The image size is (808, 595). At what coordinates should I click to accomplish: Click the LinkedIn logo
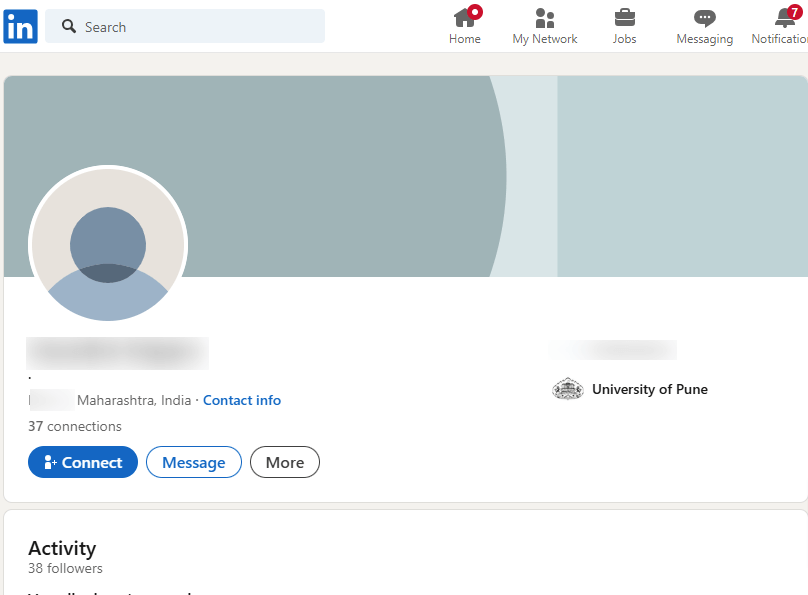[20, 26]
